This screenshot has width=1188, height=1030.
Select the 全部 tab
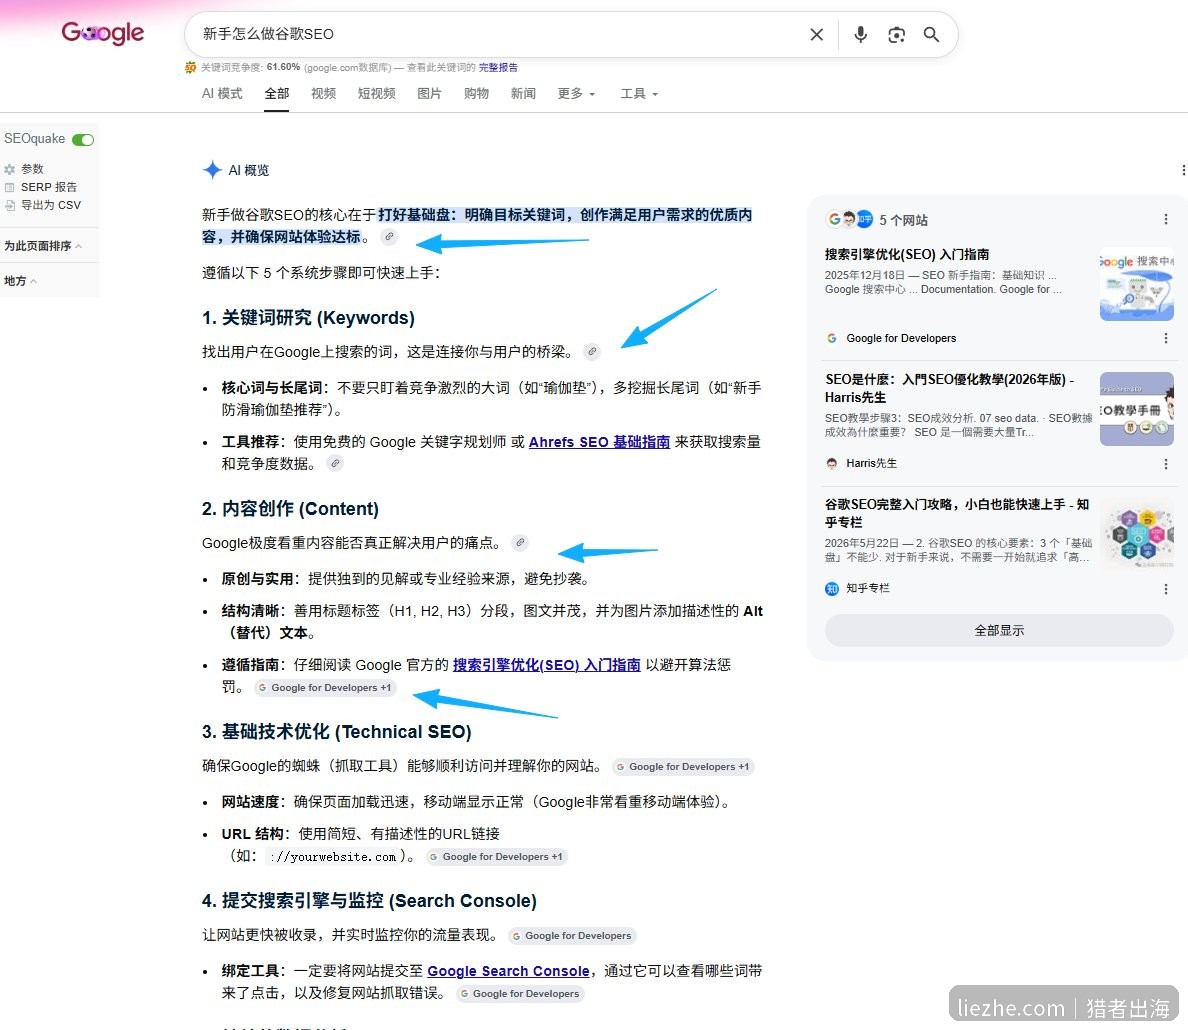click(x=277, y=93)
